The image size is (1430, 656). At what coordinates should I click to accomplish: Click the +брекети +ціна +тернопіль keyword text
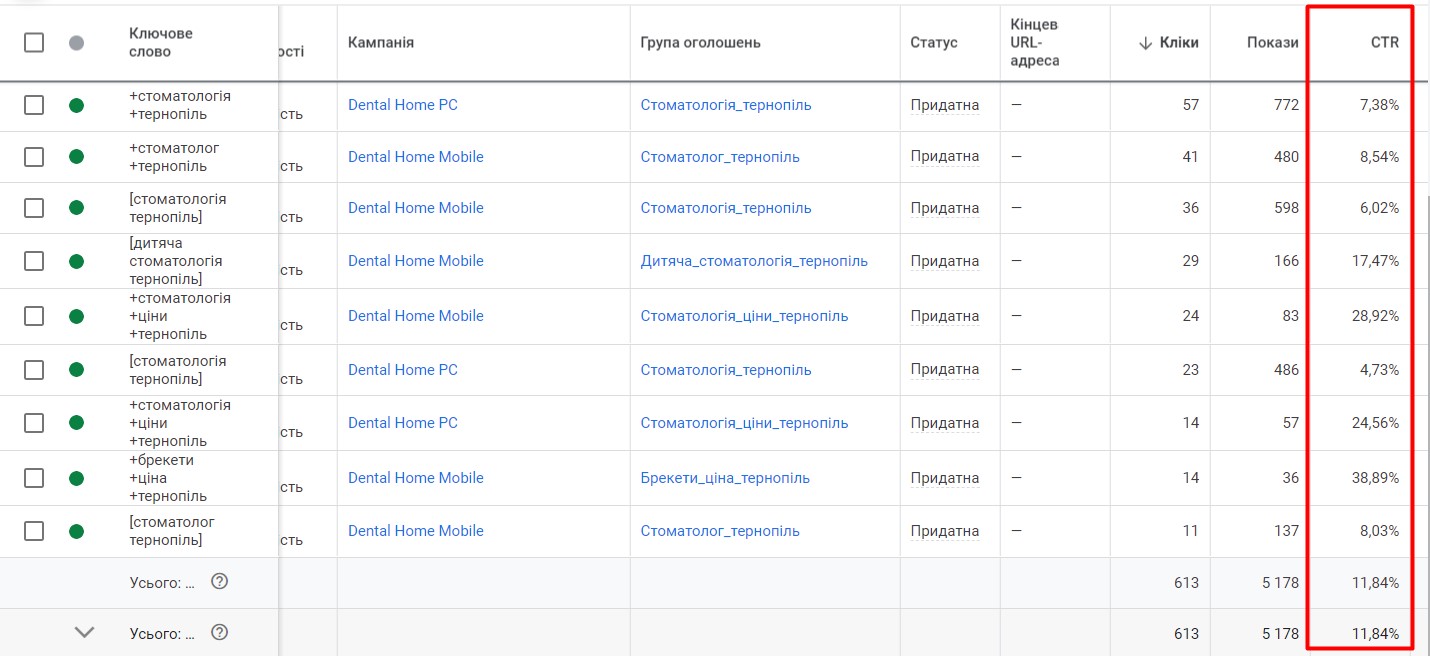pyautogui.click(x=168, y=478)
